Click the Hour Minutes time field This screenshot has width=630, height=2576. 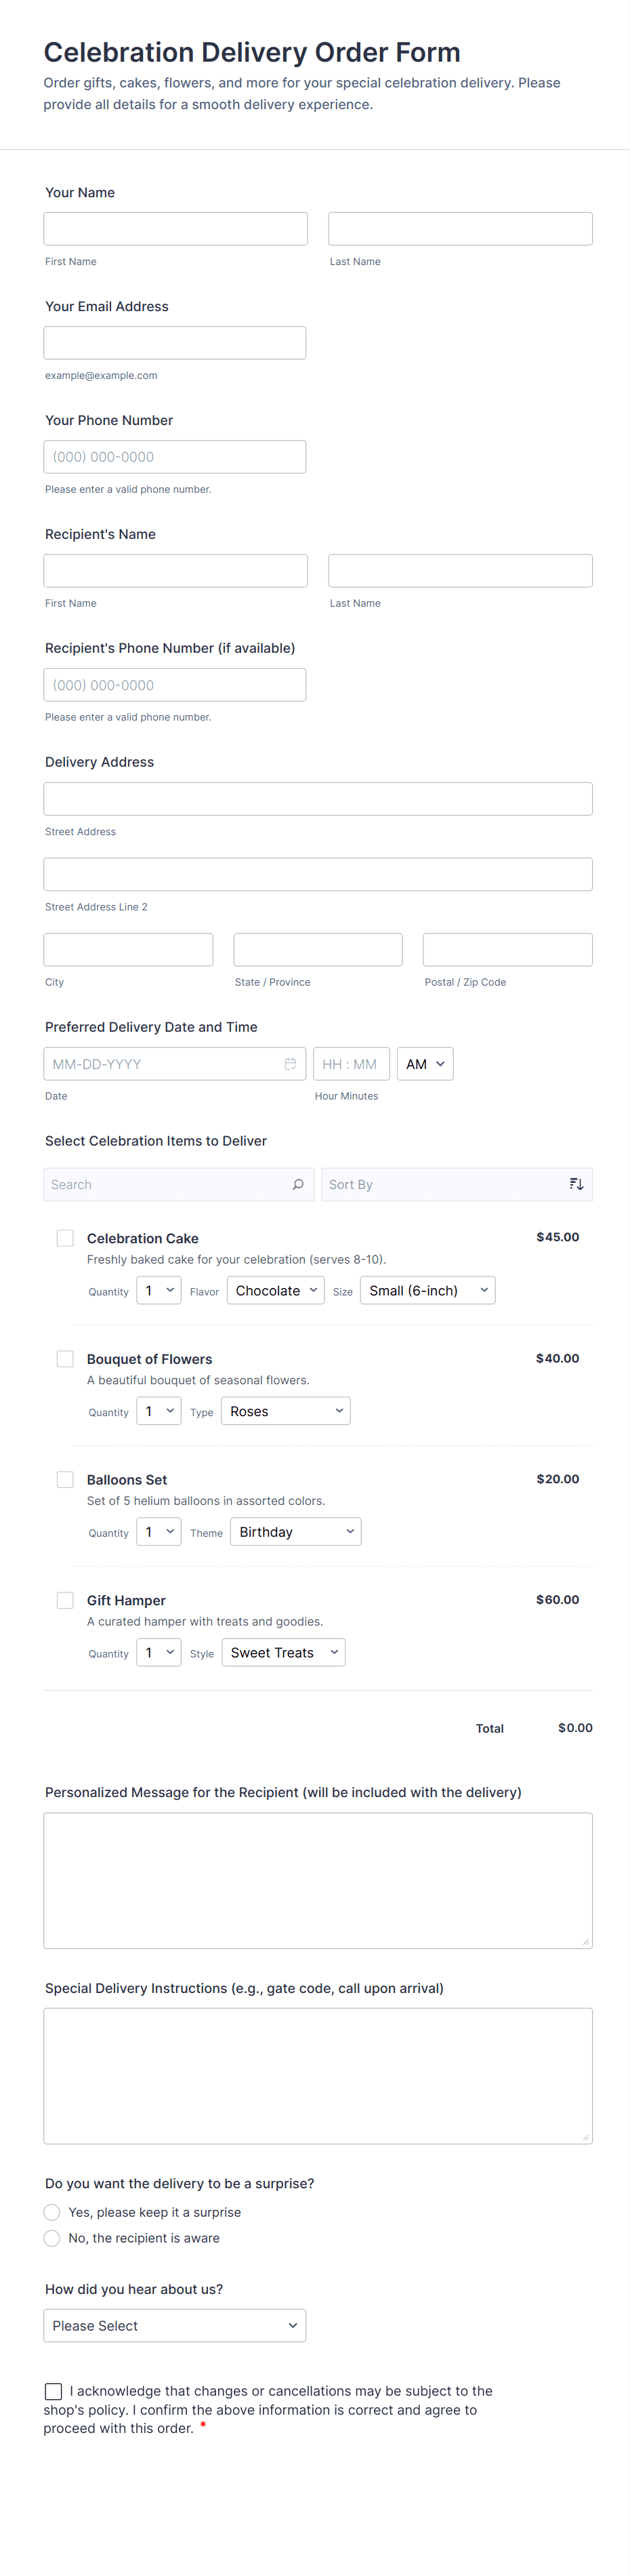coord(350,1064)
